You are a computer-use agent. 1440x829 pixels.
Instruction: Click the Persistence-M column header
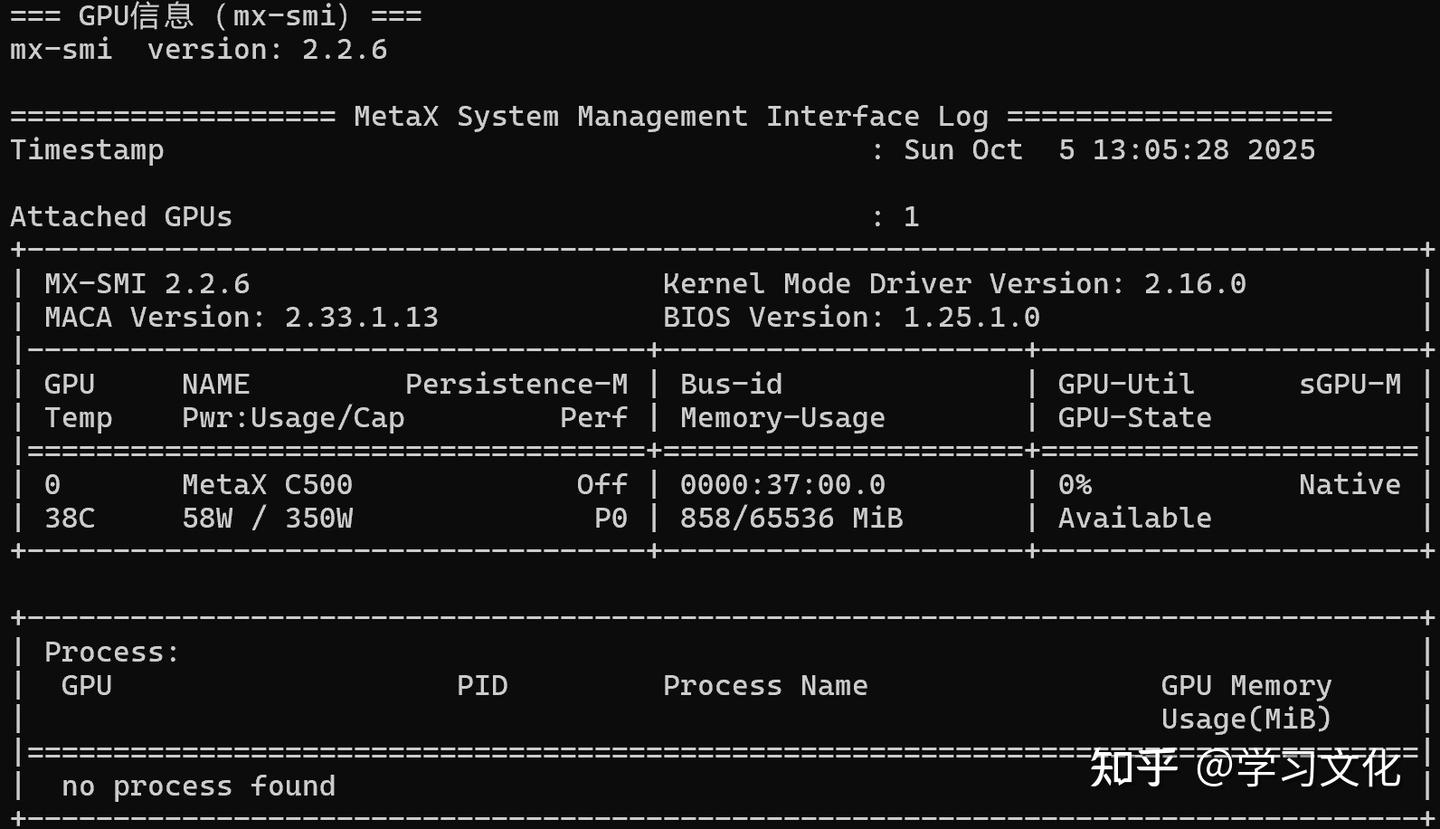[x=516, y=385]
